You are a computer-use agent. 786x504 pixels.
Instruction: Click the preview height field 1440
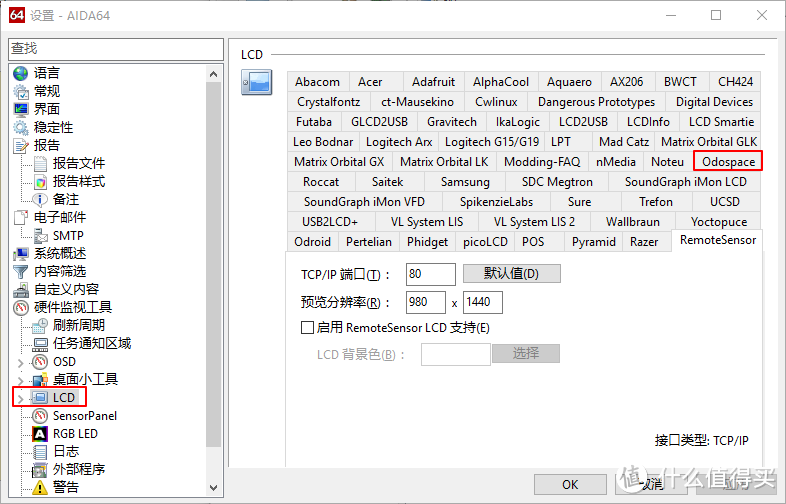point(482,302)
